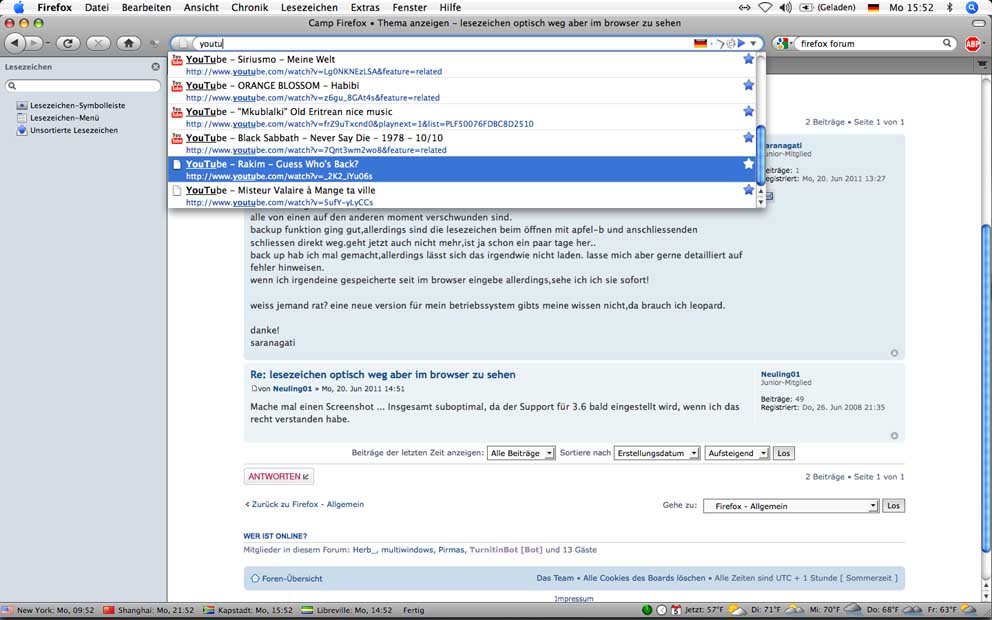
Task: Click the Los button next to Aufsteigend
Action: 783,453
